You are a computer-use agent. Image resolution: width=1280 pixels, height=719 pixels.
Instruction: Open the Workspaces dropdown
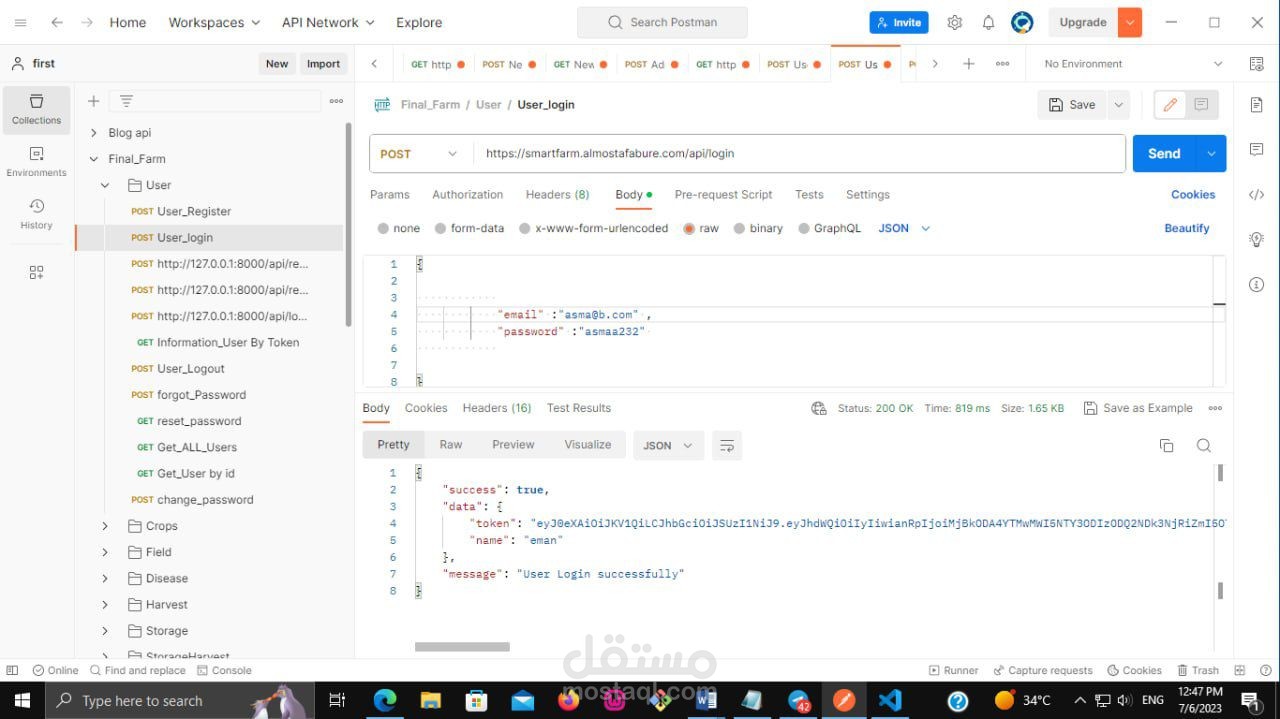pos(214,22)
